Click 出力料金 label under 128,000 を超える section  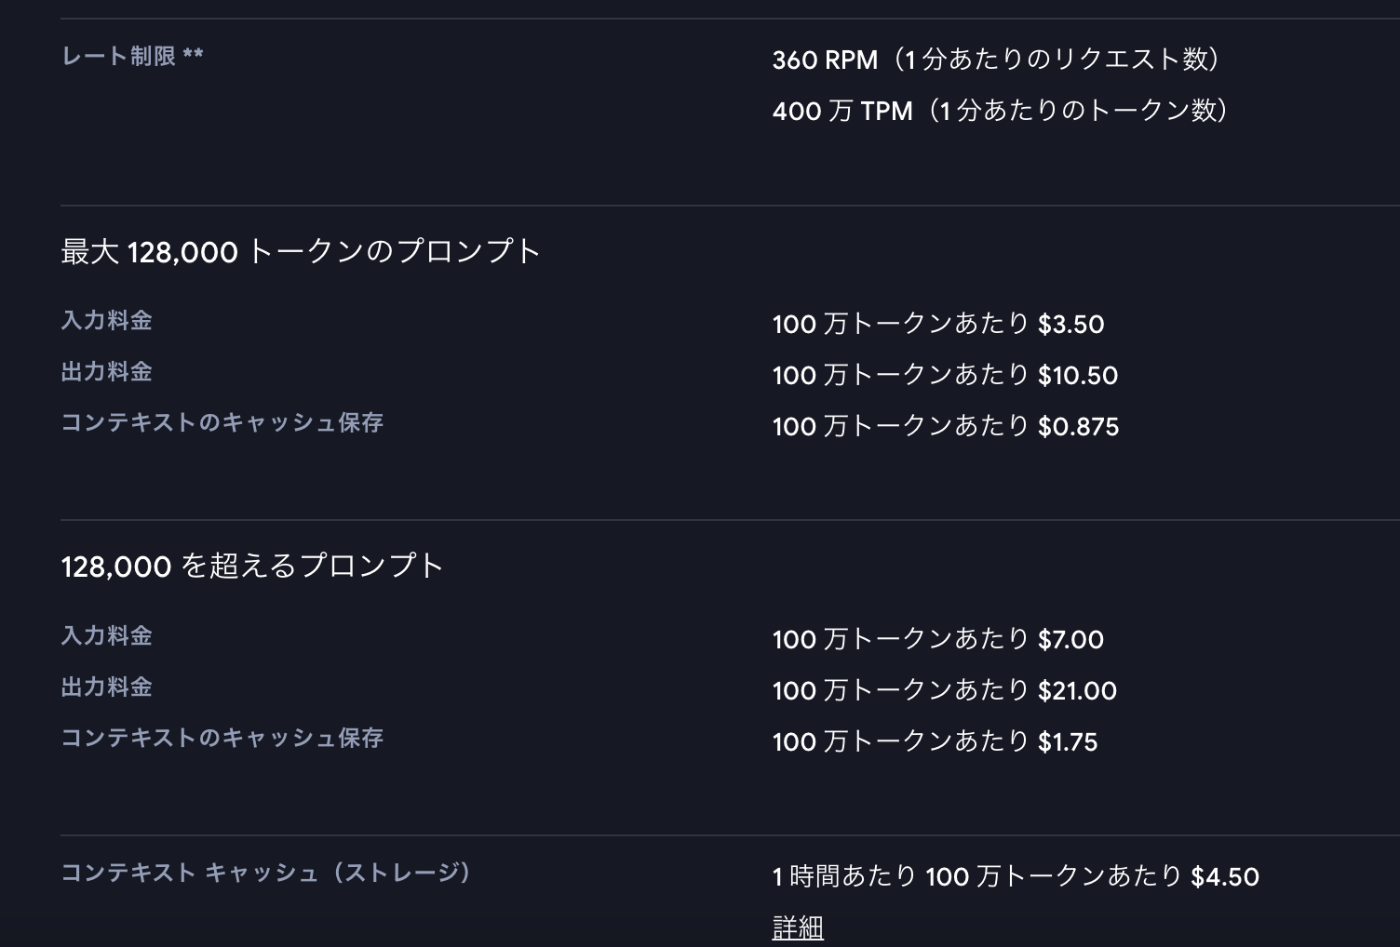[107, 686]
